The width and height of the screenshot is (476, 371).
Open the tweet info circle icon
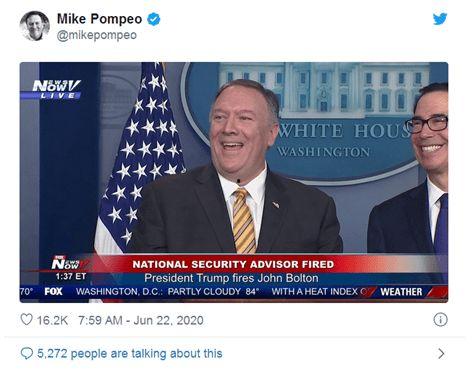coord(440,320)
